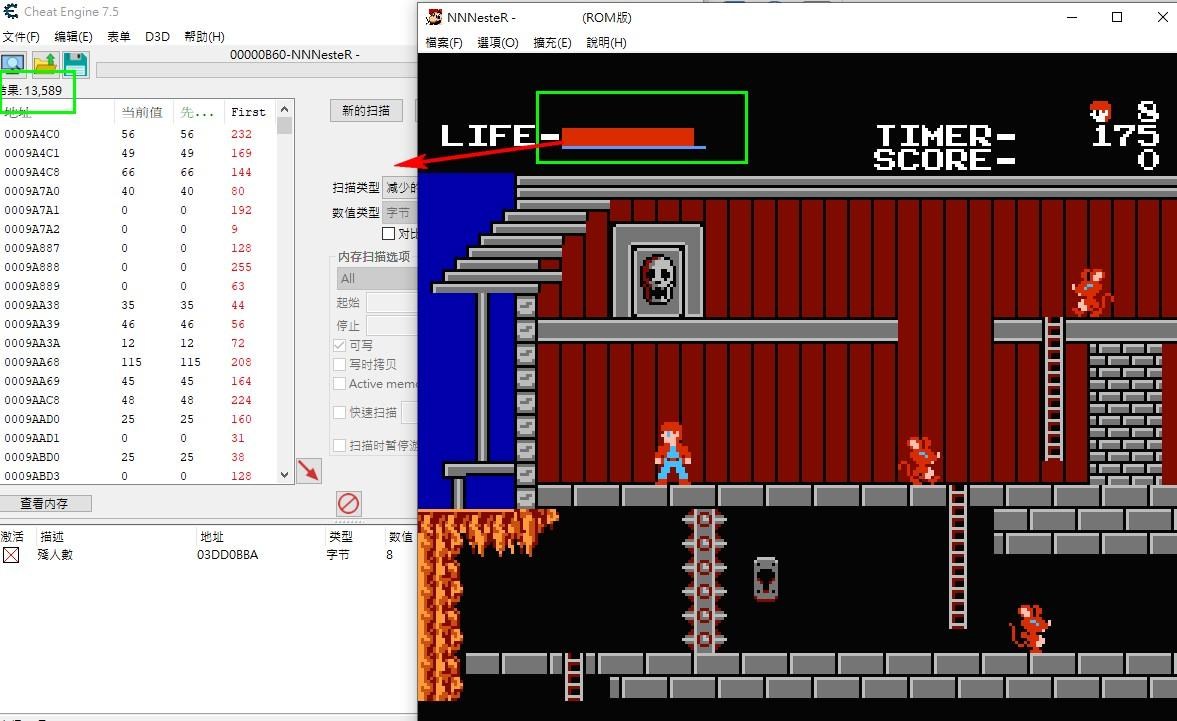Click the address 03DD0BBA in address table
The image size is (1177, 721).
pos(227,554)
